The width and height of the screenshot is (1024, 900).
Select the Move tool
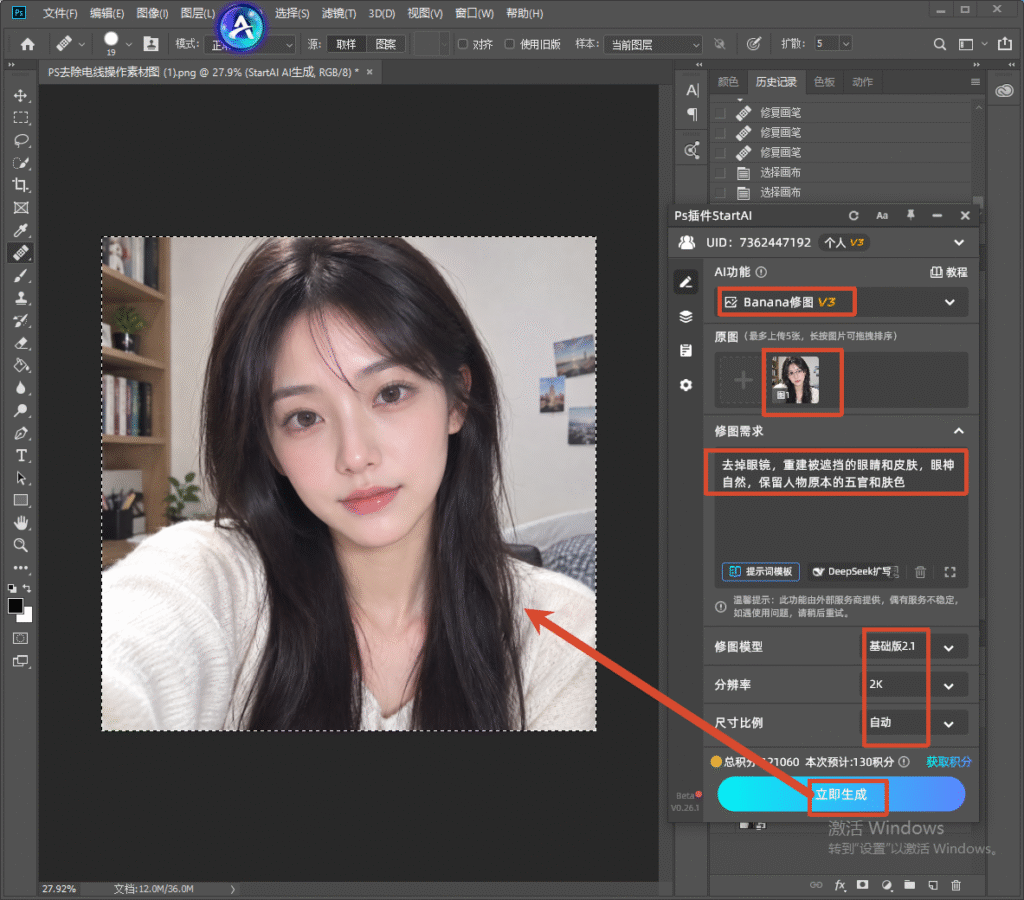(21, 95)
